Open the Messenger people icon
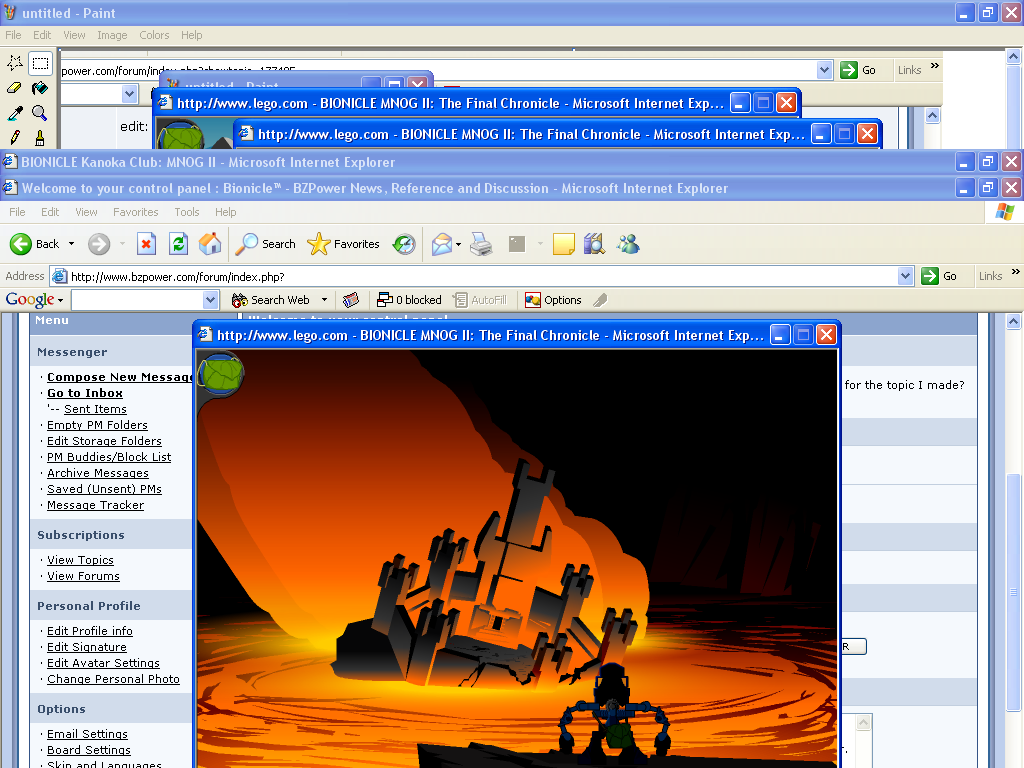 tap(628, 244)
